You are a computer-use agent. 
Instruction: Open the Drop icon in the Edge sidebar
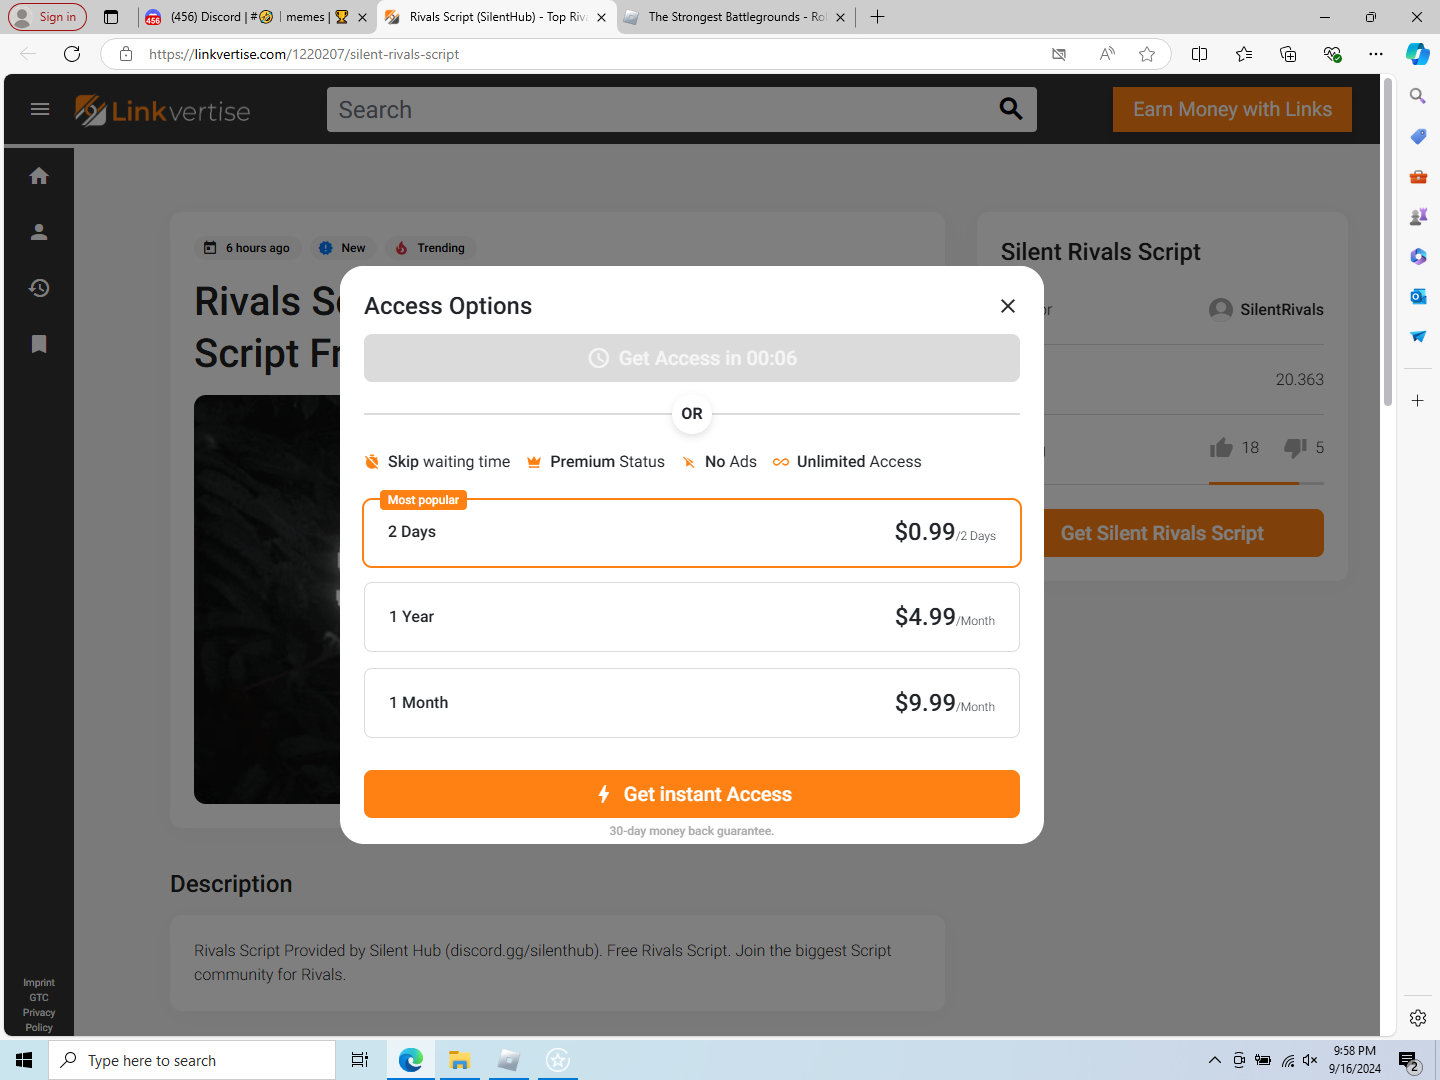coord(1418,336)
